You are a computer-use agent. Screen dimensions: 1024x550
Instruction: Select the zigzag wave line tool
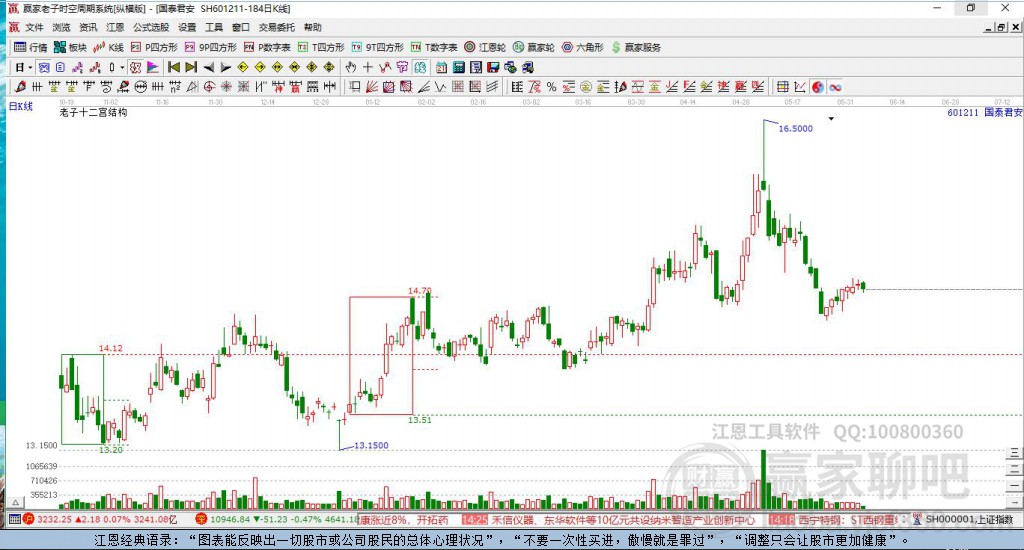pyautogui.click(x=441, y=86)
